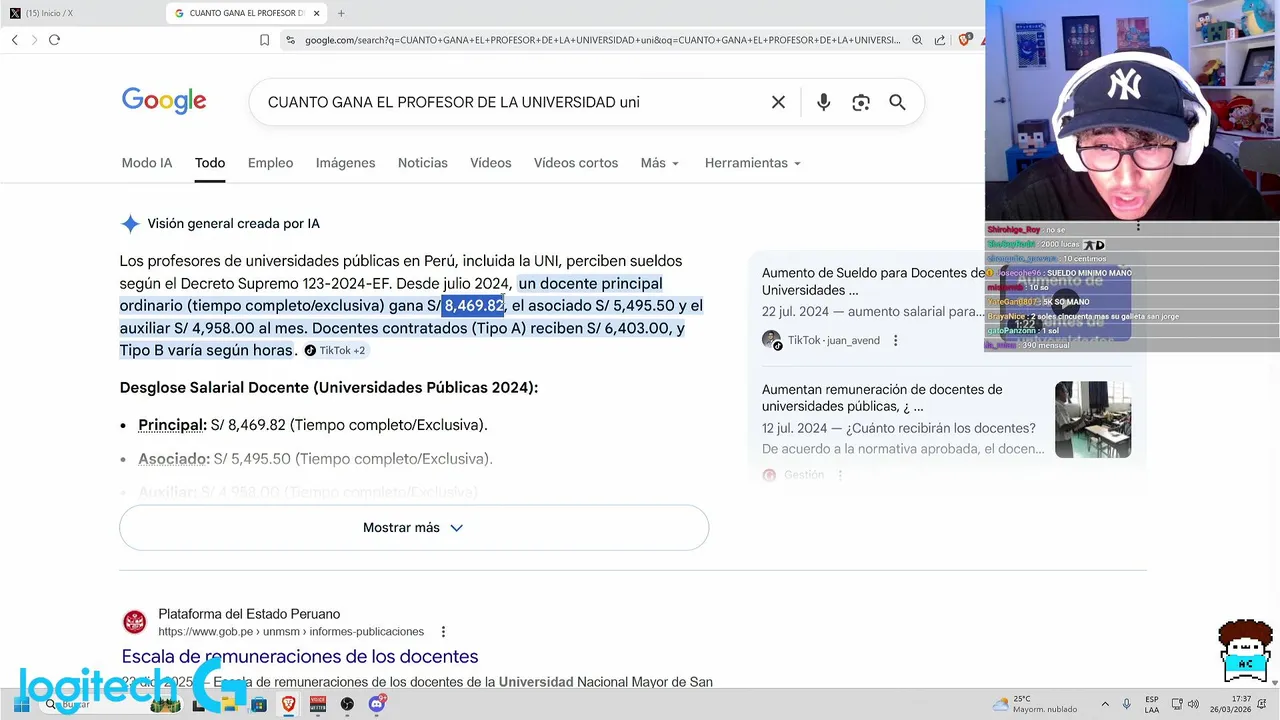Open Escala de remuneraciones de los docentes

300,657
